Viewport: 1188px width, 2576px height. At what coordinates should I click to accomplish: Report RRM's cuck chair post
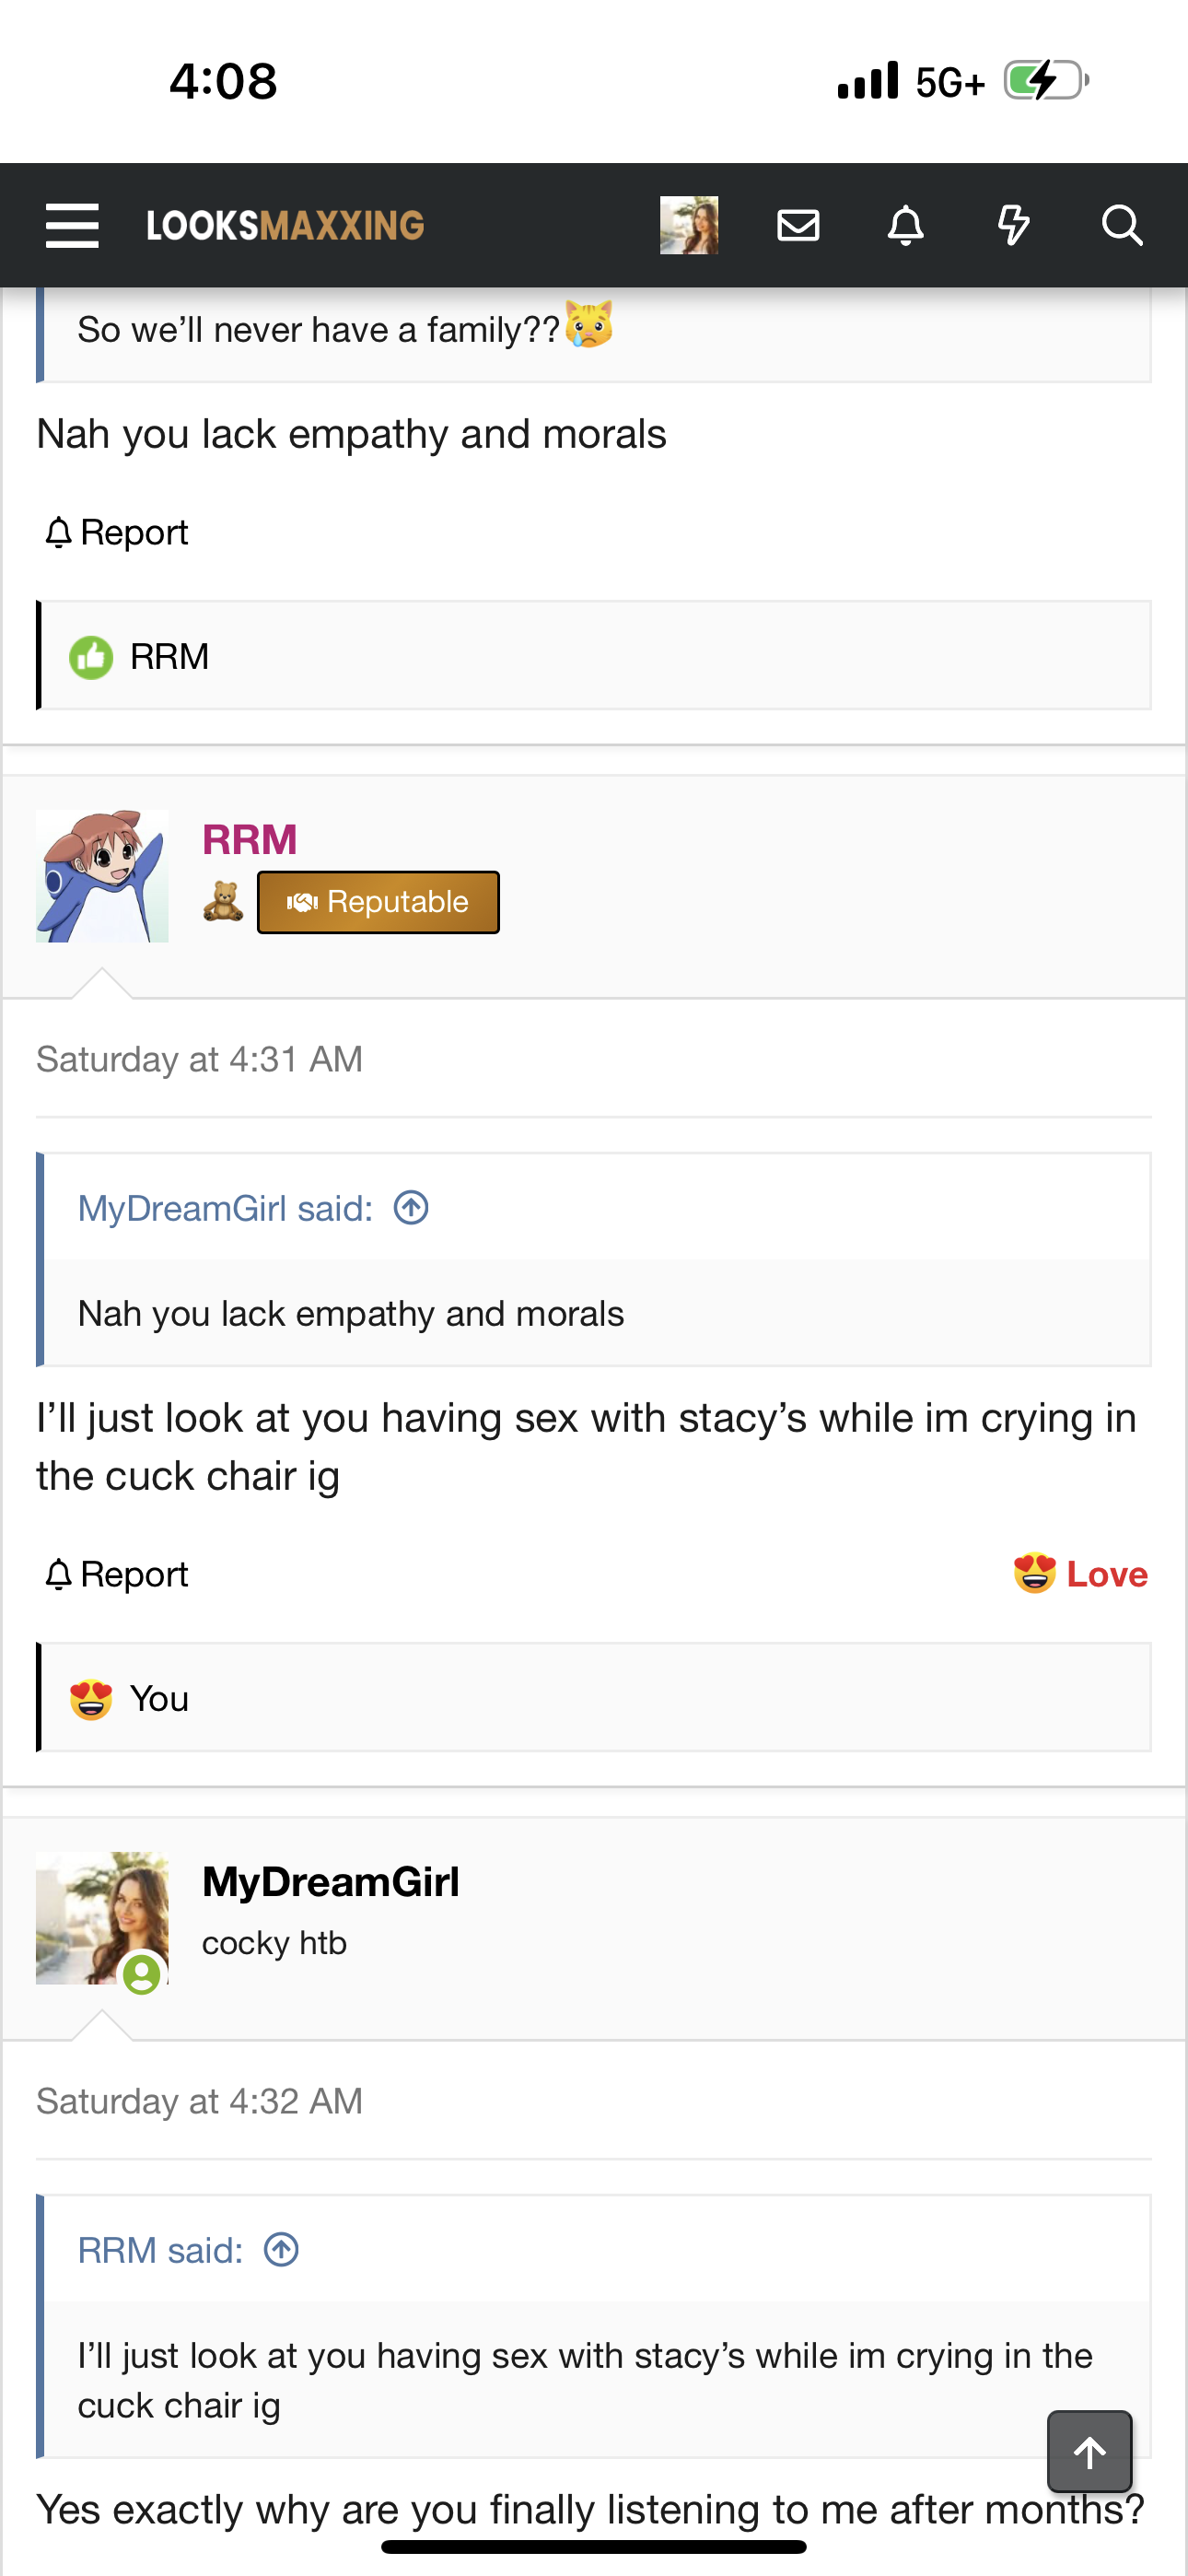coord(117,1574)
